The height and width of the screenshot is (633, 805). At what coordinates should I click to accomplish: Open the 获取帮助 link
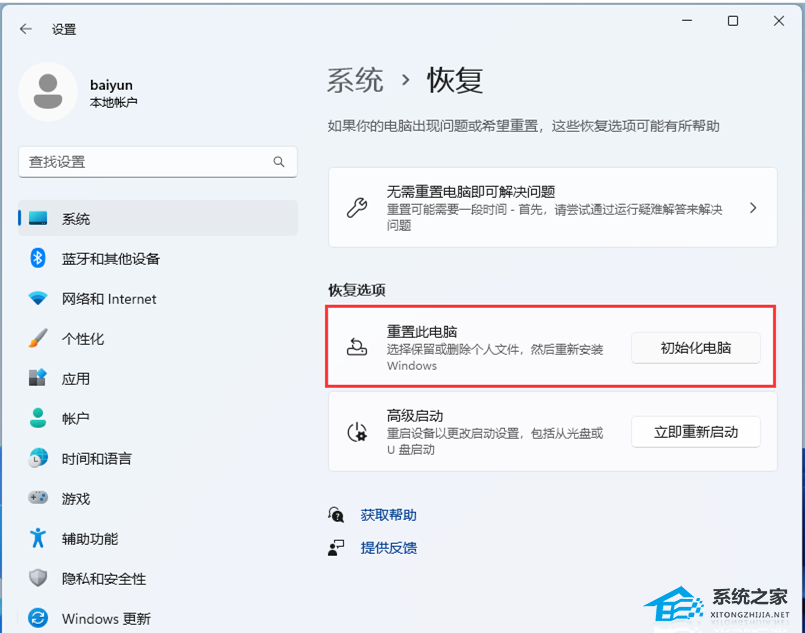(389, 514)
